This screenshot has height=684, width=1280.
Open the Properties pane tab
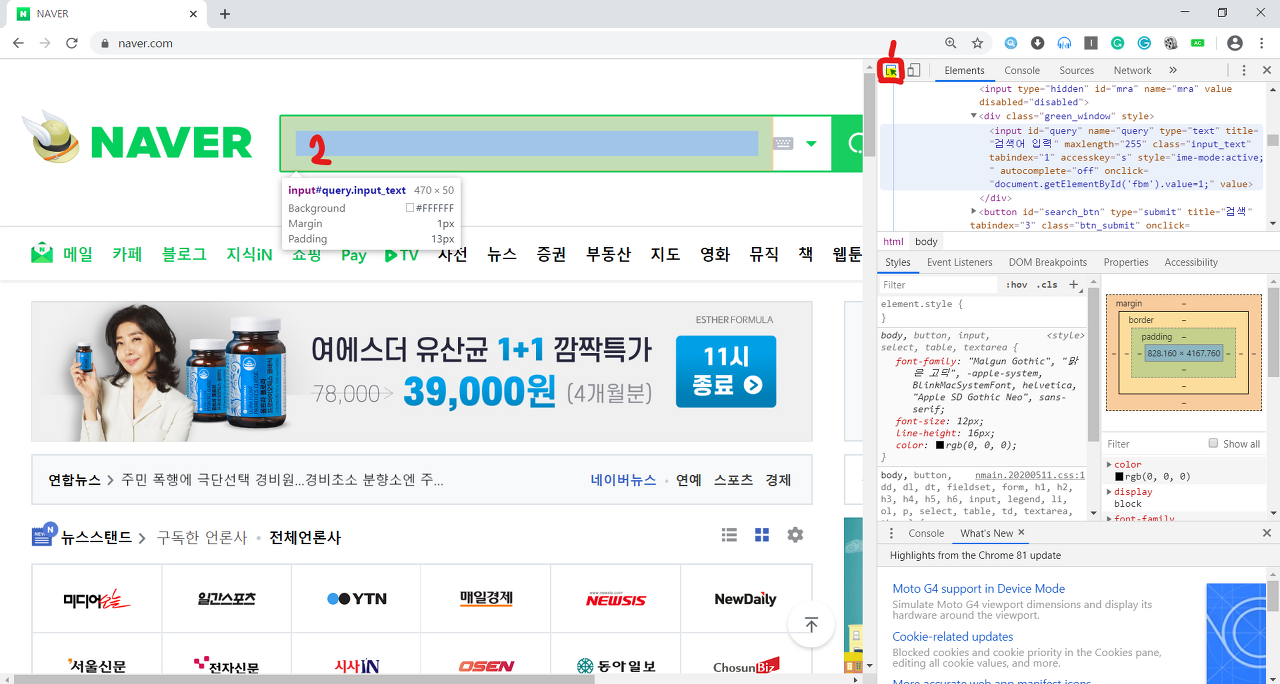coord(1126,262)
